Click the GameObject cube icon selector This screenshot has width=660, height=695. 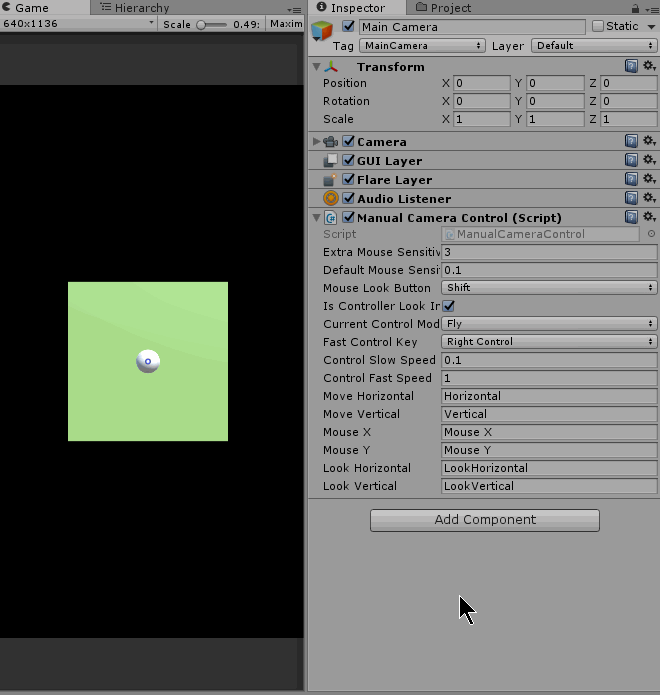(322, 31)
